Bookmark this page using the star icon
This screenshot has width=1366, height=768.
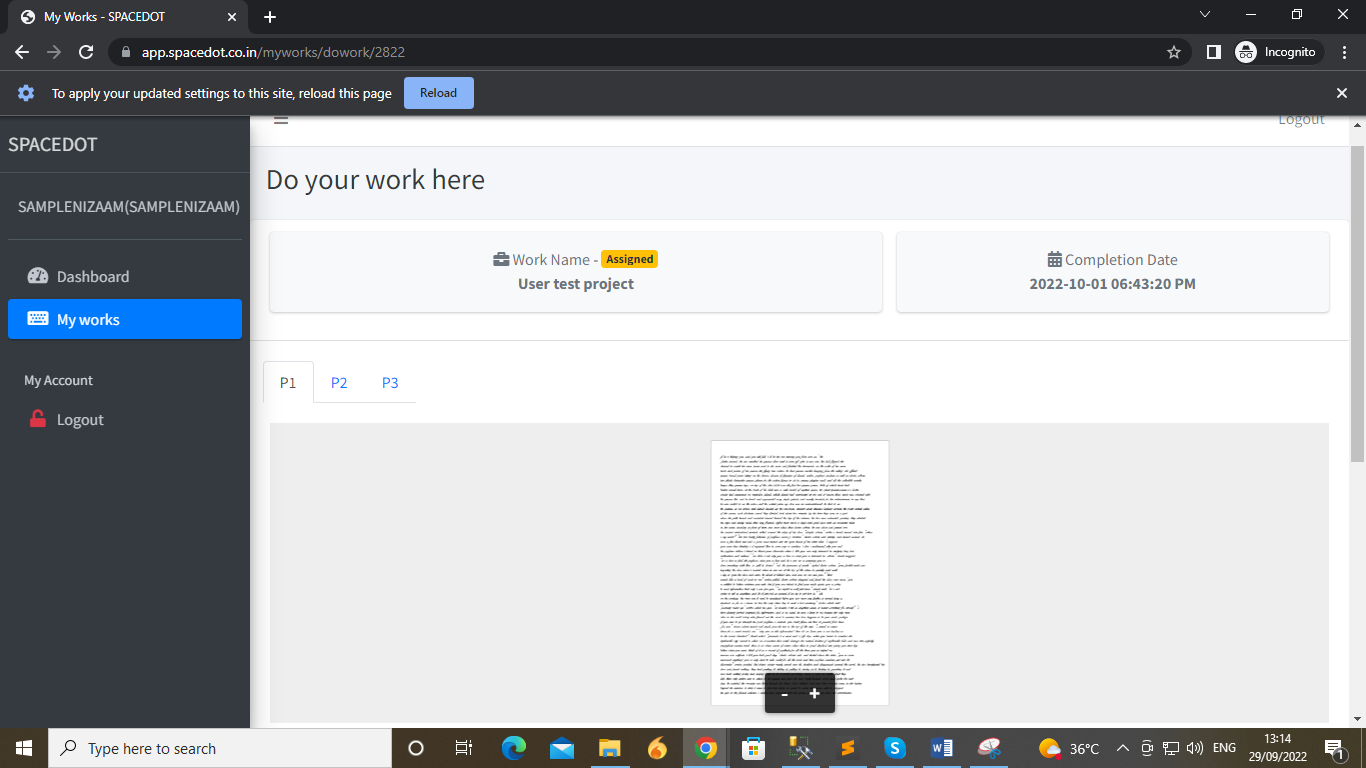click(1173, 51)
